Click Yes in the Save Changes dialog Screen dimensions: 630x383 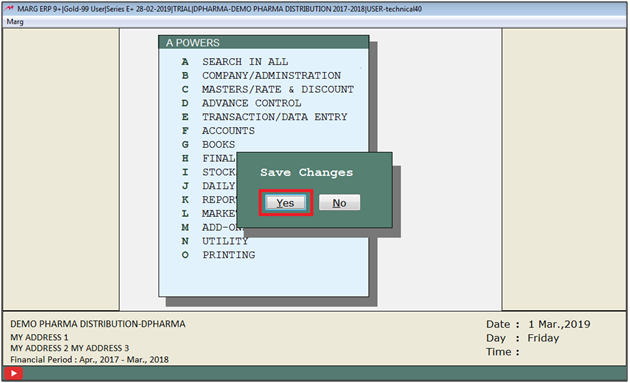pyautogui.click(x=285, y=203)
